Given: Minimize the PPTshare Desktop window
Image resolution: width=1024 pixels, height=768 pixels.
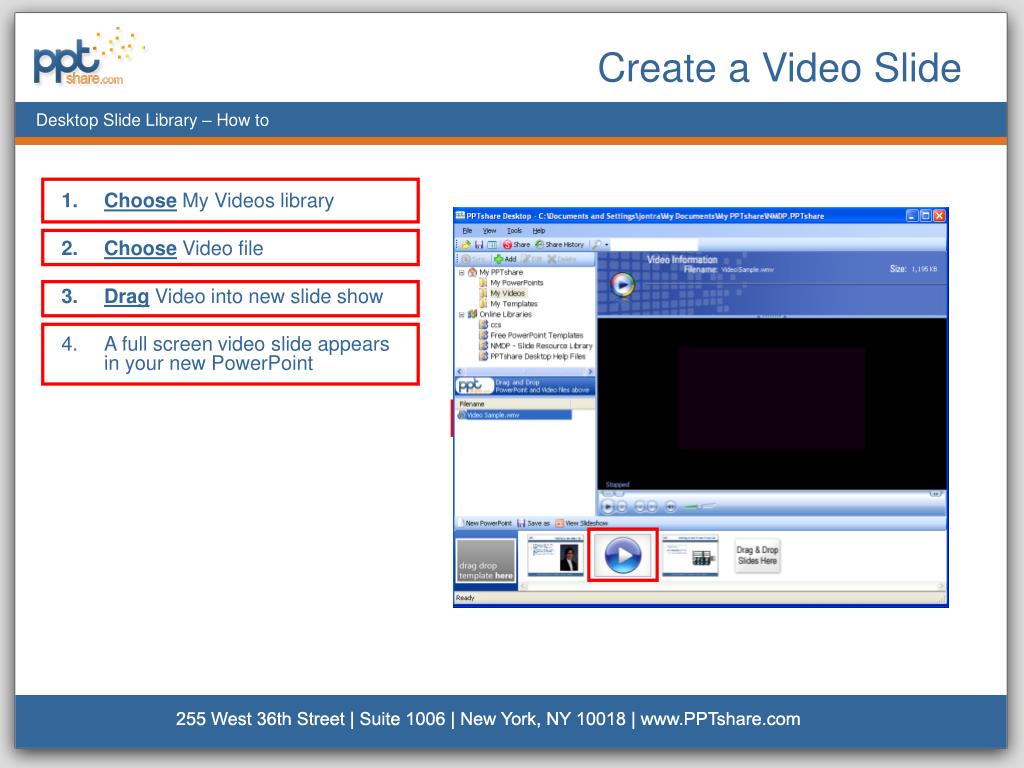Looking at the screenshot, I should tap(912, 216).
